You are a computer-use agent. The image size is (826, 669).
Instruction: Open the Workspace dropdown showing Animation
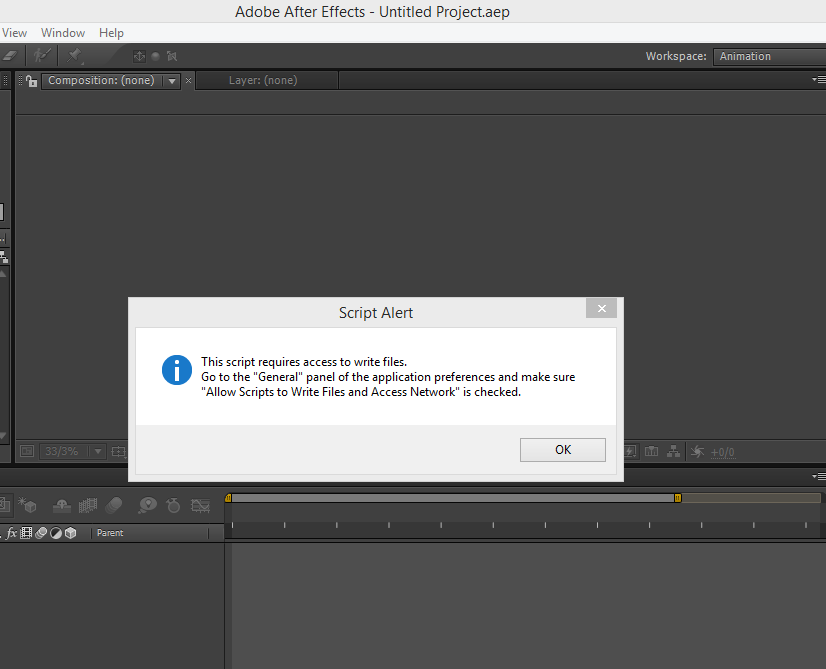point(770,56)
